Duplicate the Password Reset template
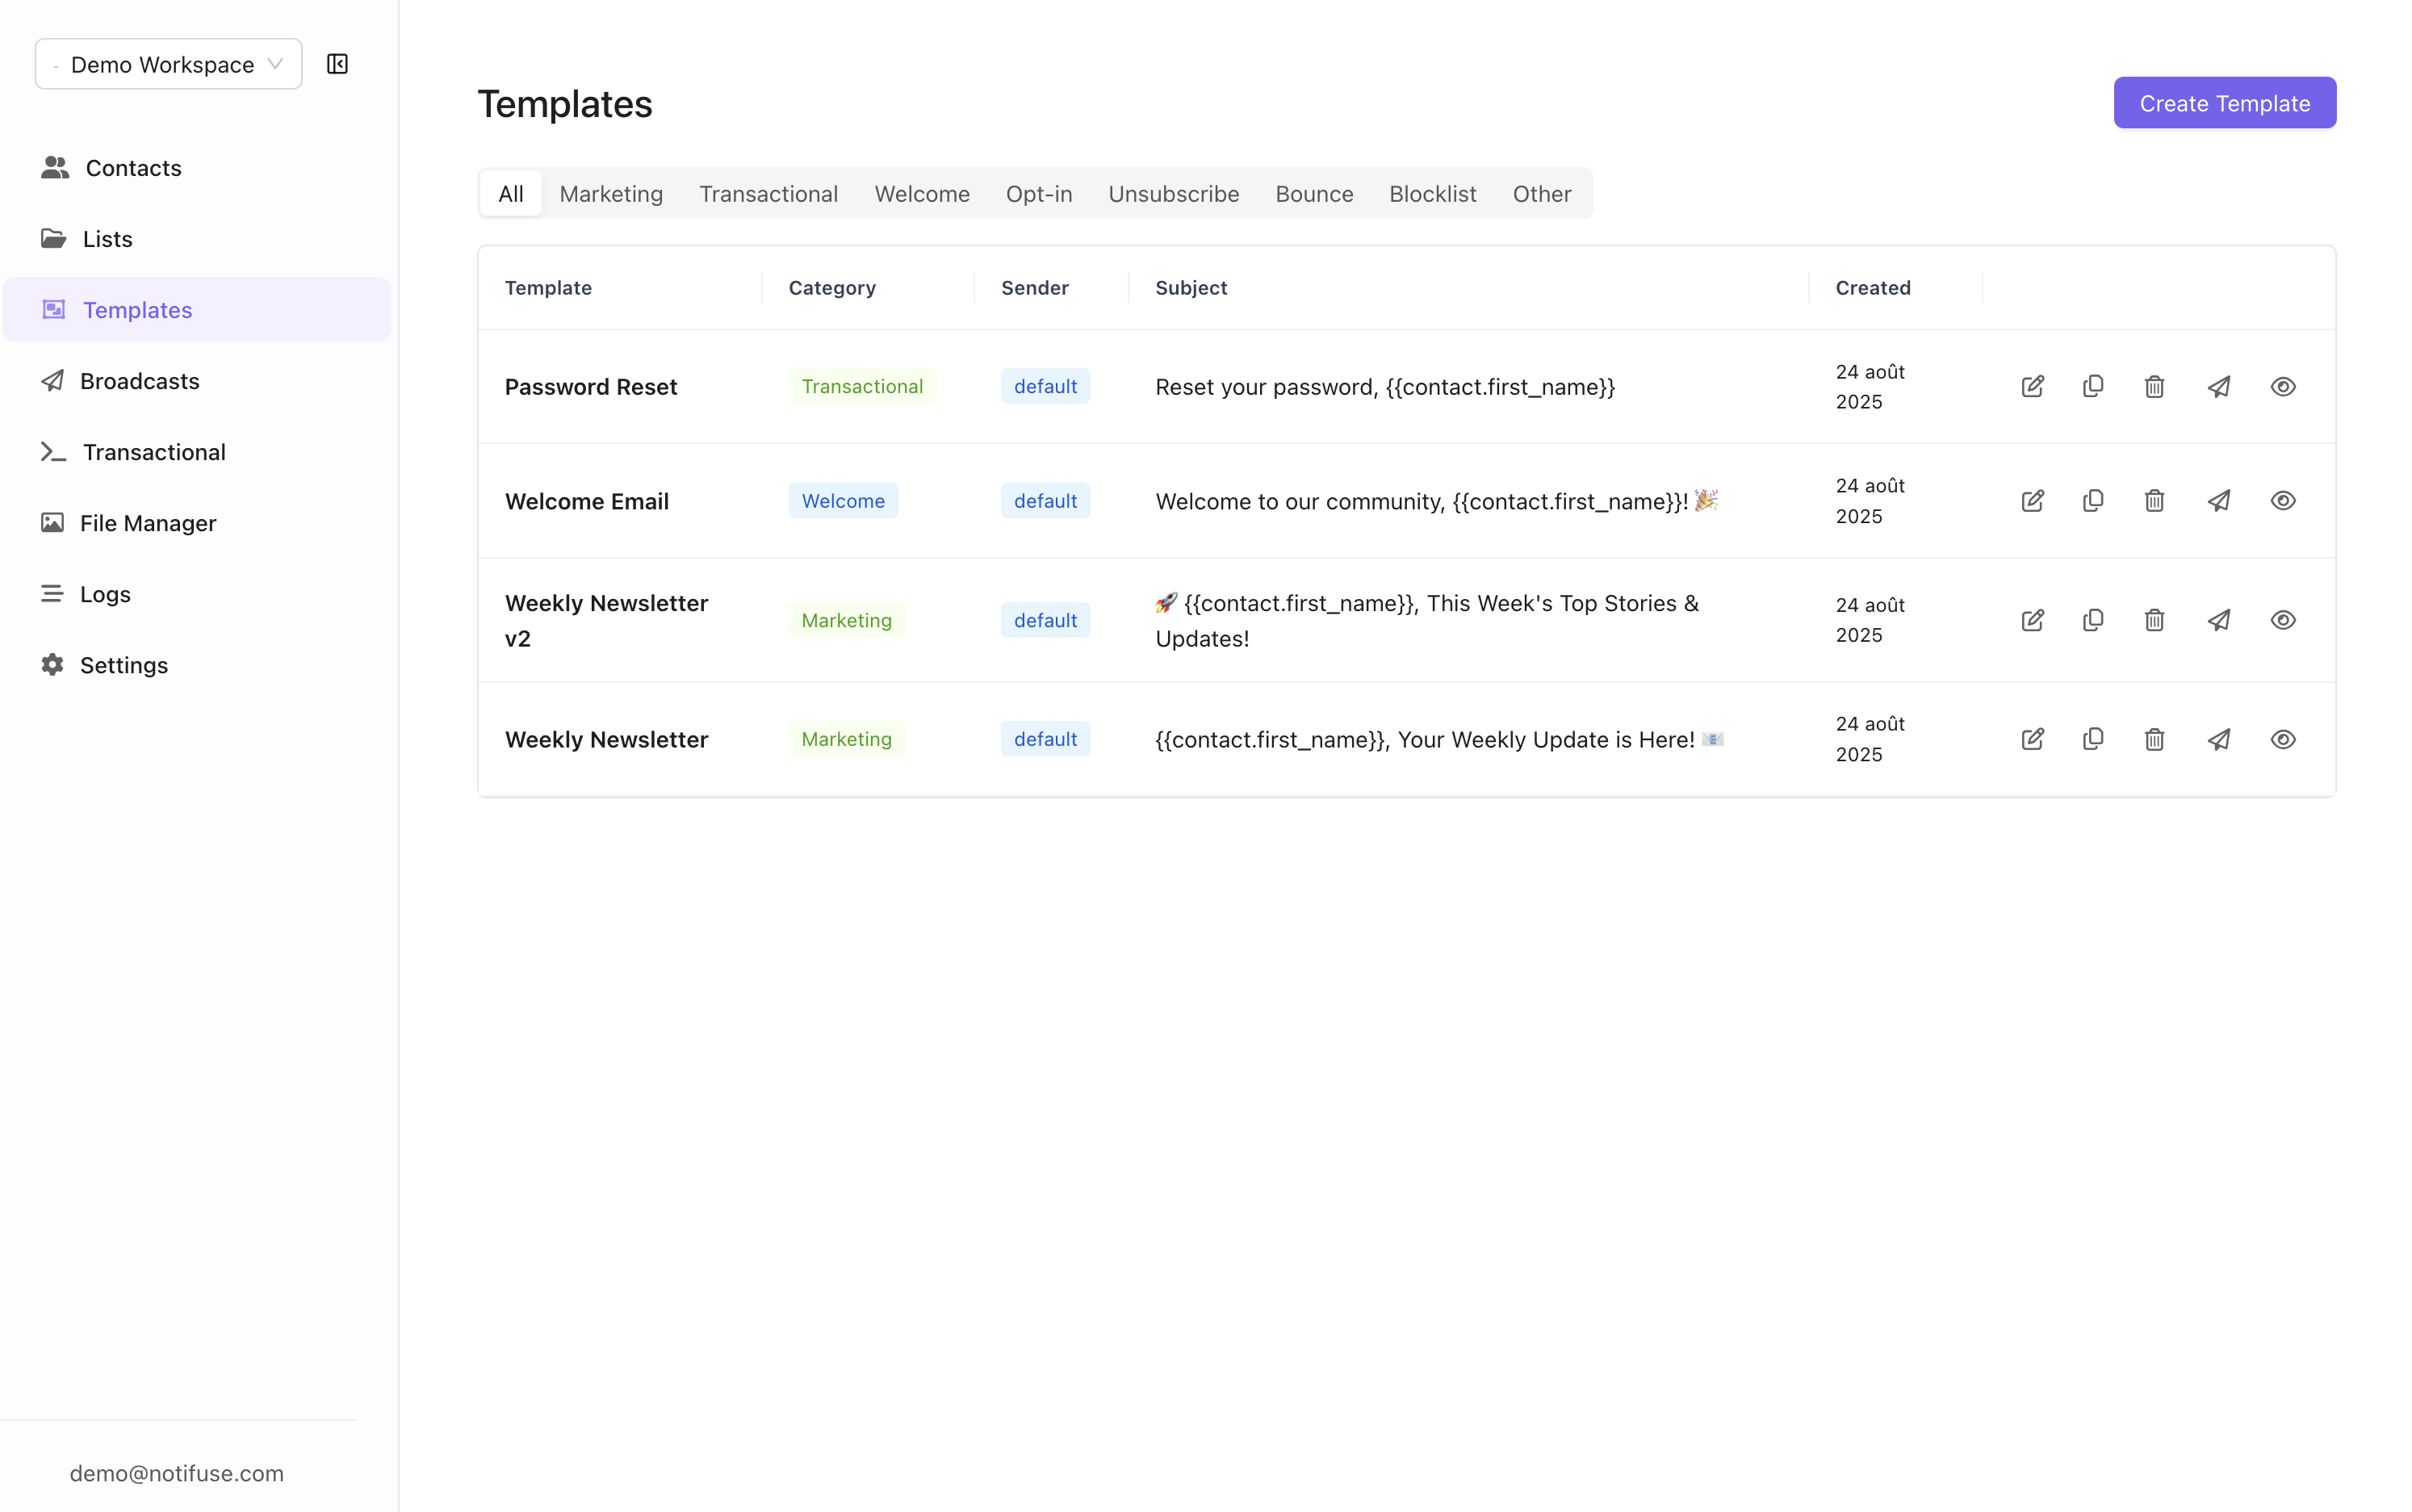Screen dimensions: 2412x1512 [x=2093, y=387]
